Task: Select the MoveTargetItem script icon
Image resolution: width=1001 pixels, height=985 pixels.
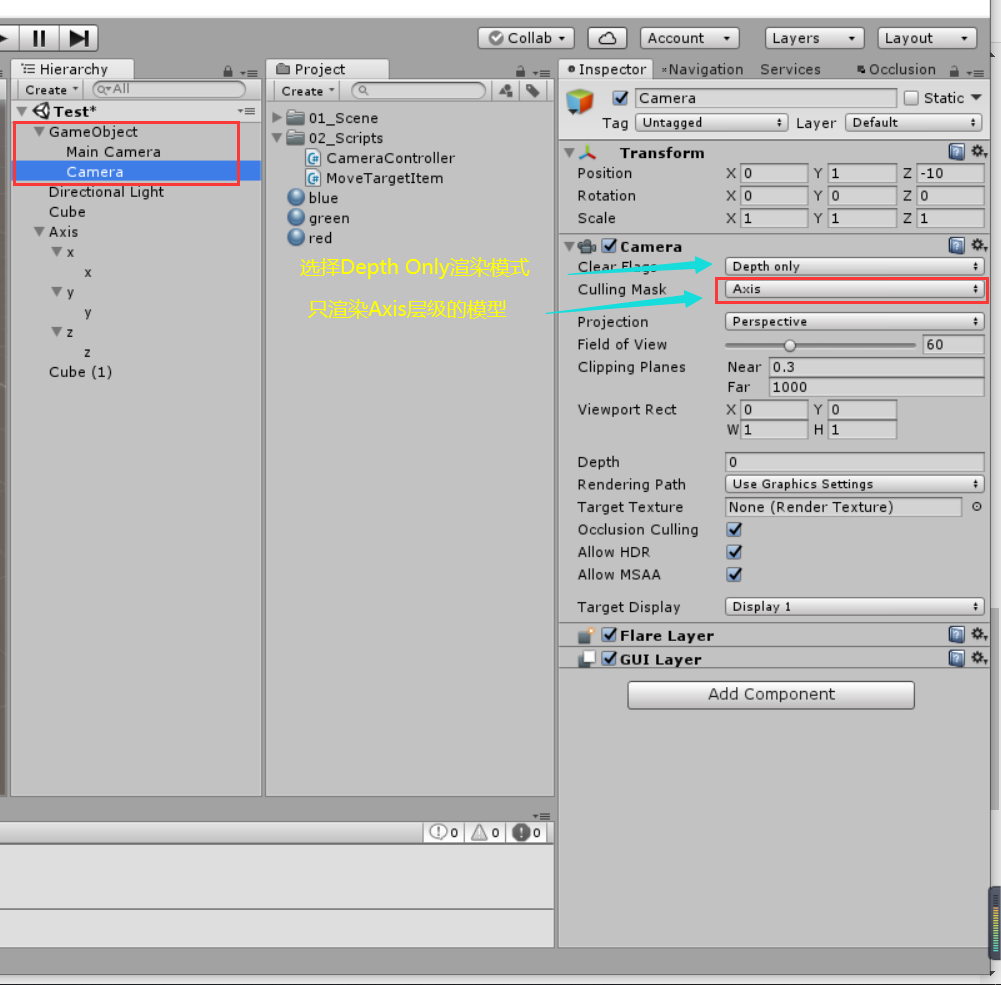Action: click(313, 178)
